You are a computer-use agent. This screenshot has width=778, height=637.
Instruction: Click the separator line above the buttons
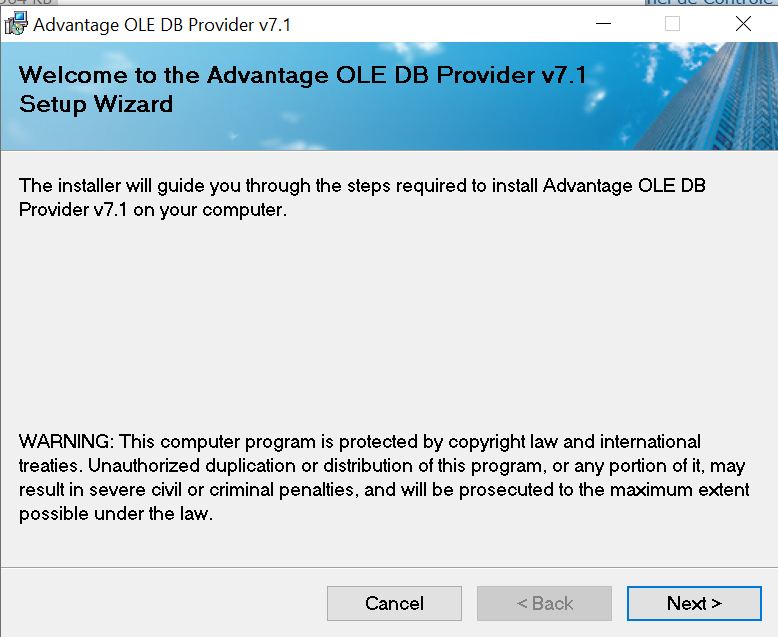[x=388, y=567]
